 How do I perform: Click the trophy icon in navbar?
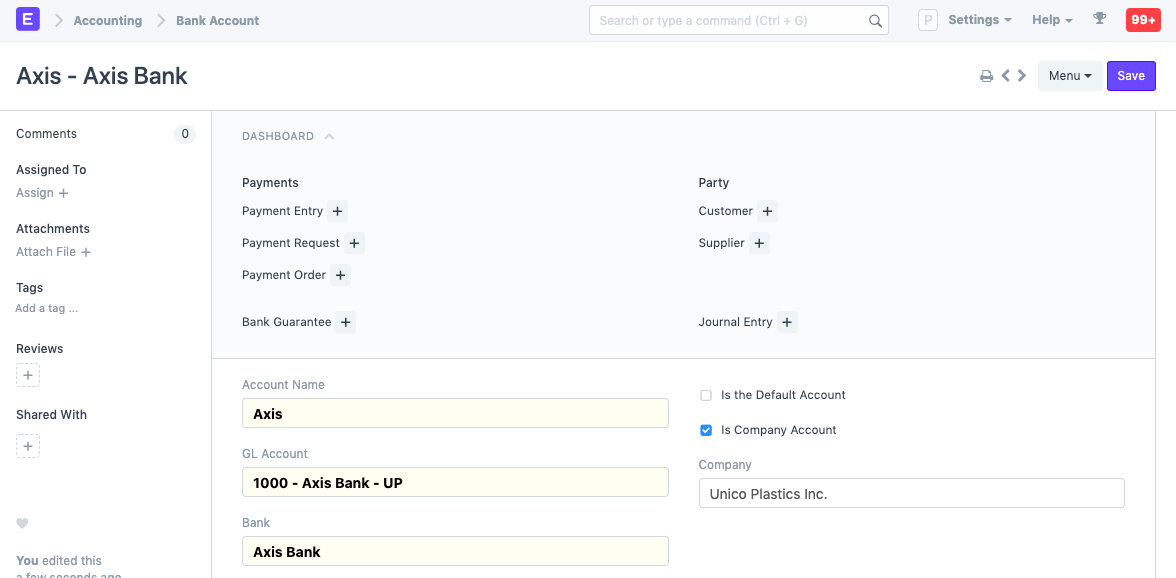pos(1100,20)
